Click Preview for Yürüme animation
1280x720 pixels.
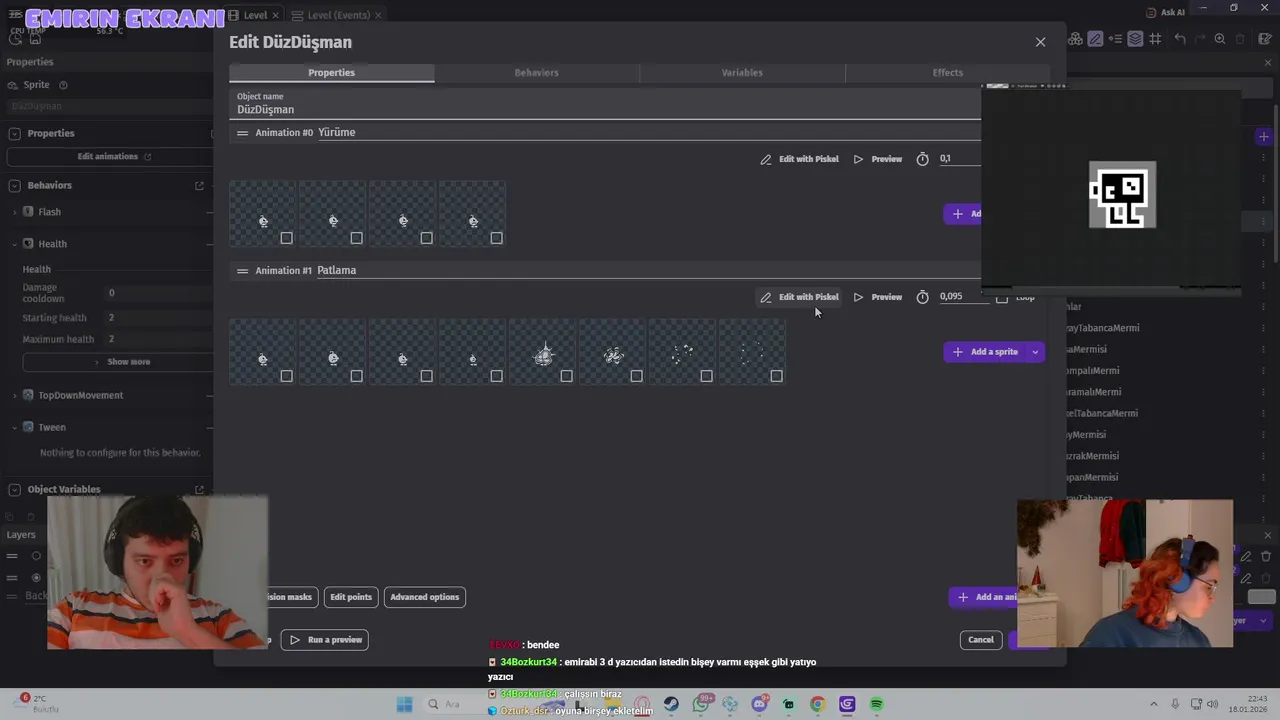click(878, 159)
